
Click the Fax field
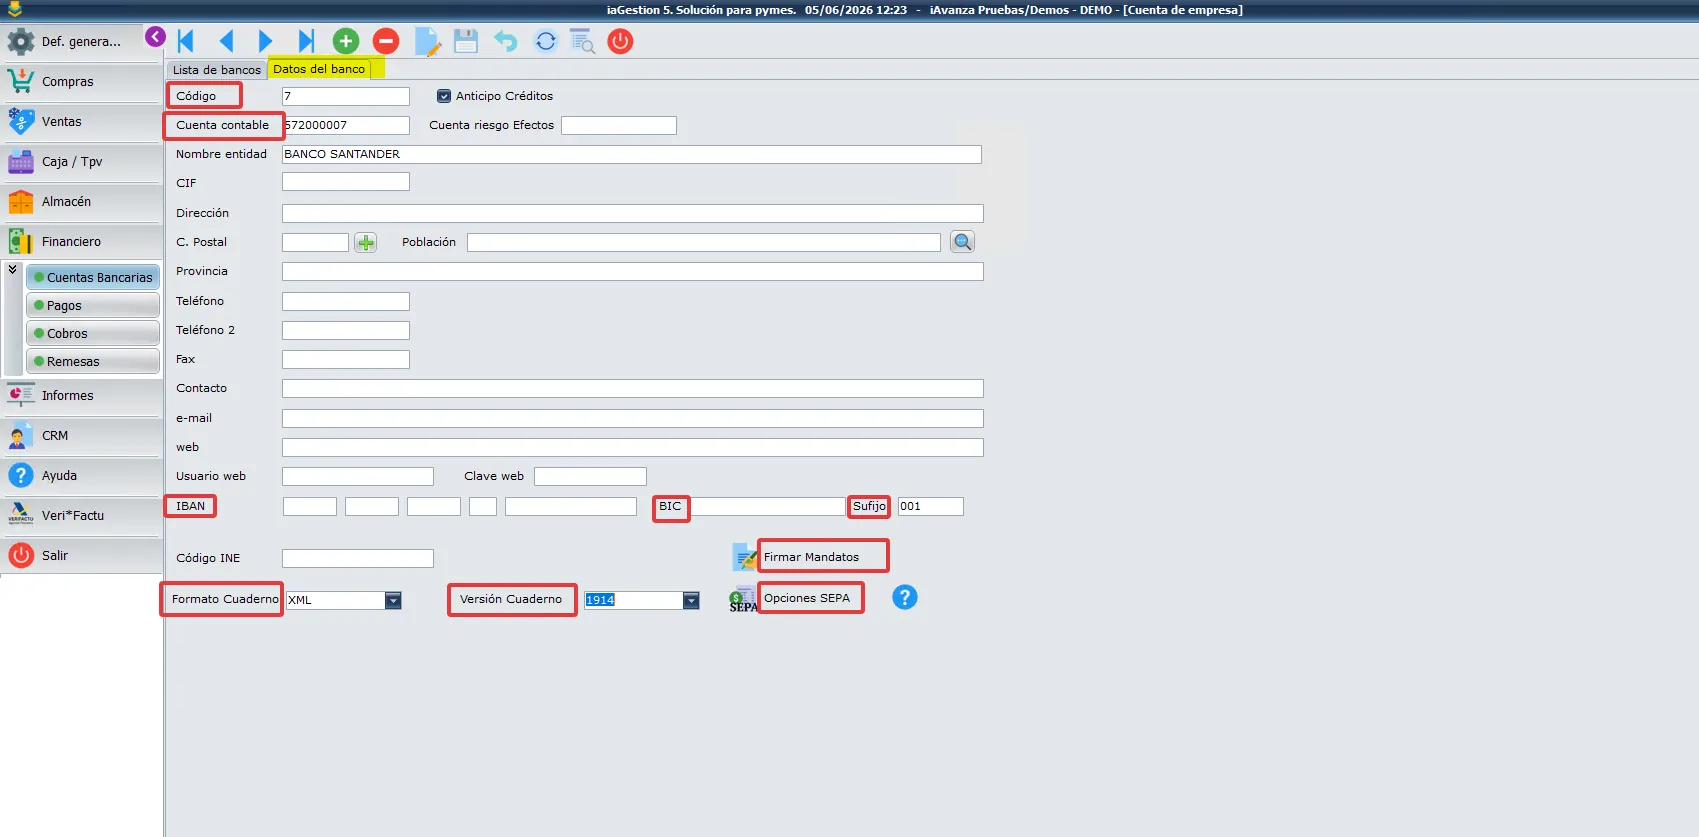click(346, 359)
